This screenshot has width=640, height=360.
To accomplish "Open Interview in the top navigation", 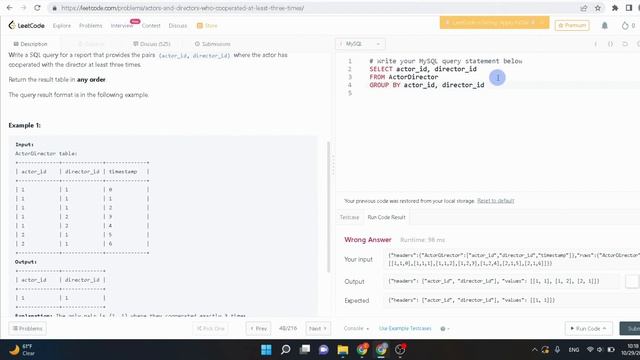I will [122, 25].
